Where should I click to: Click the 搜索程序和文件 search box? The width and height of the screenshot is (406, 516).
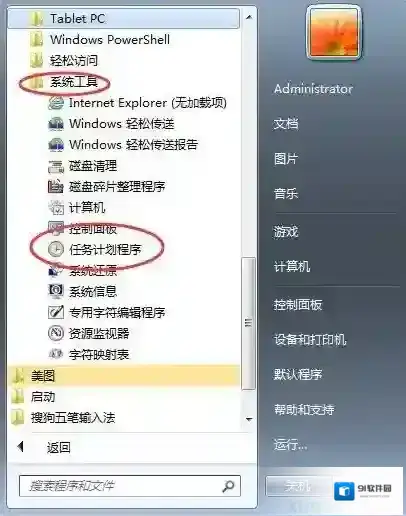pos(130,486)
